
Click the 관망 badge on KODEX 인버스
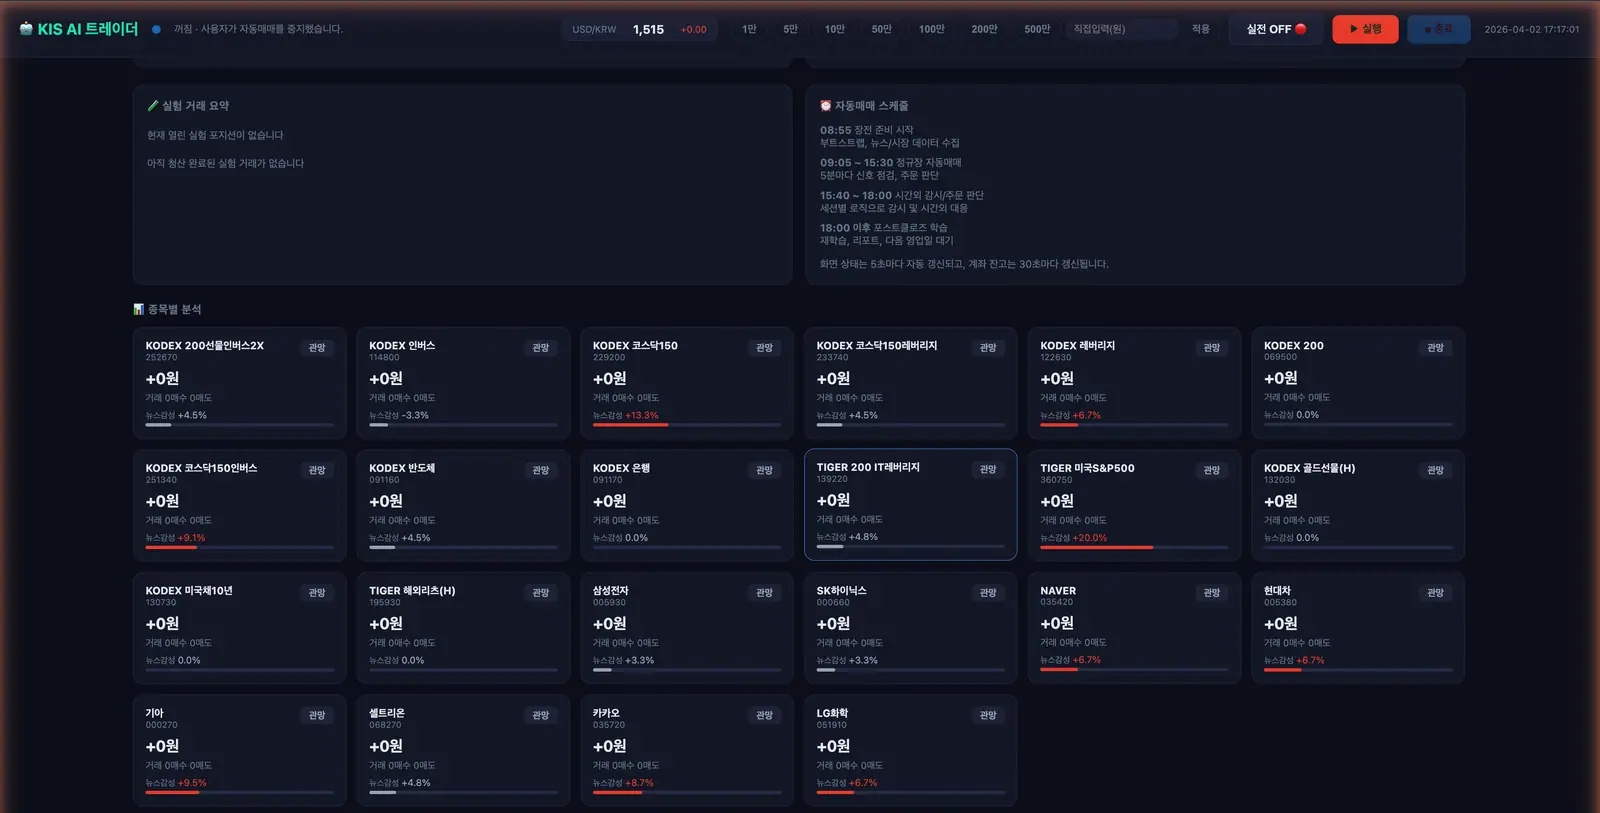[x=541, y=348]
